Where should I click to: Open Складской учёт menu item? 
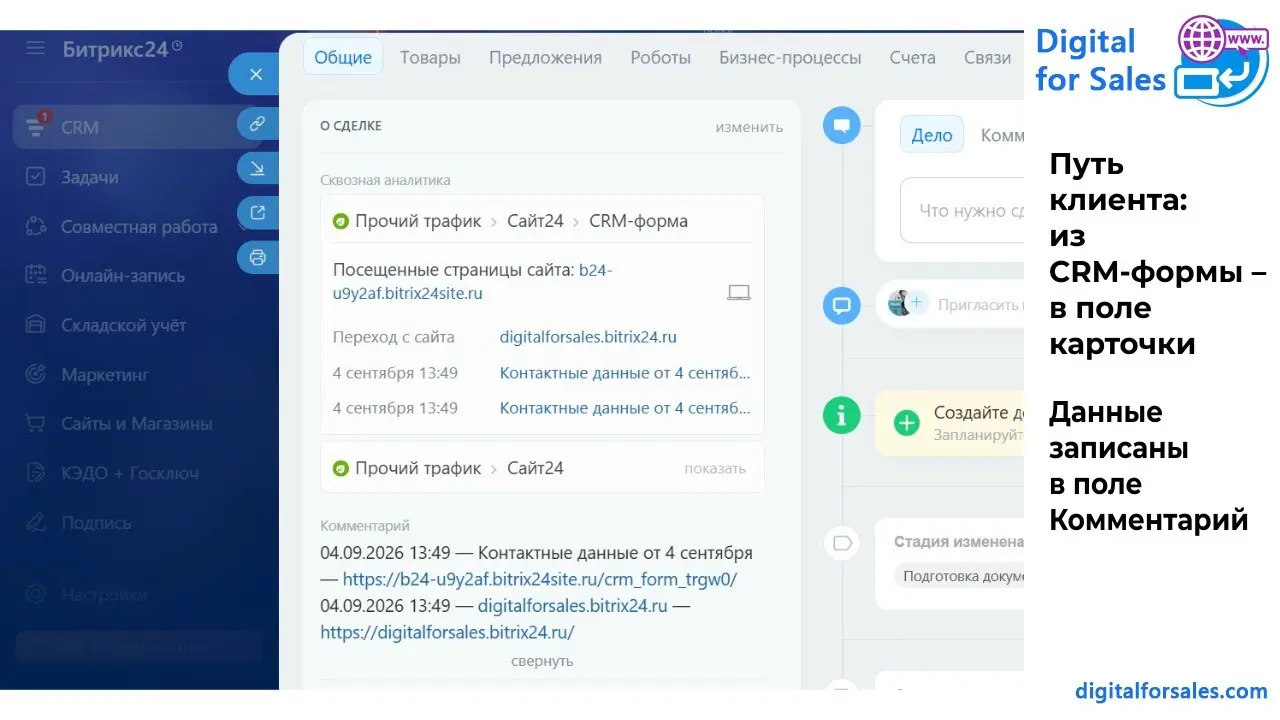[x=123, y=325]
